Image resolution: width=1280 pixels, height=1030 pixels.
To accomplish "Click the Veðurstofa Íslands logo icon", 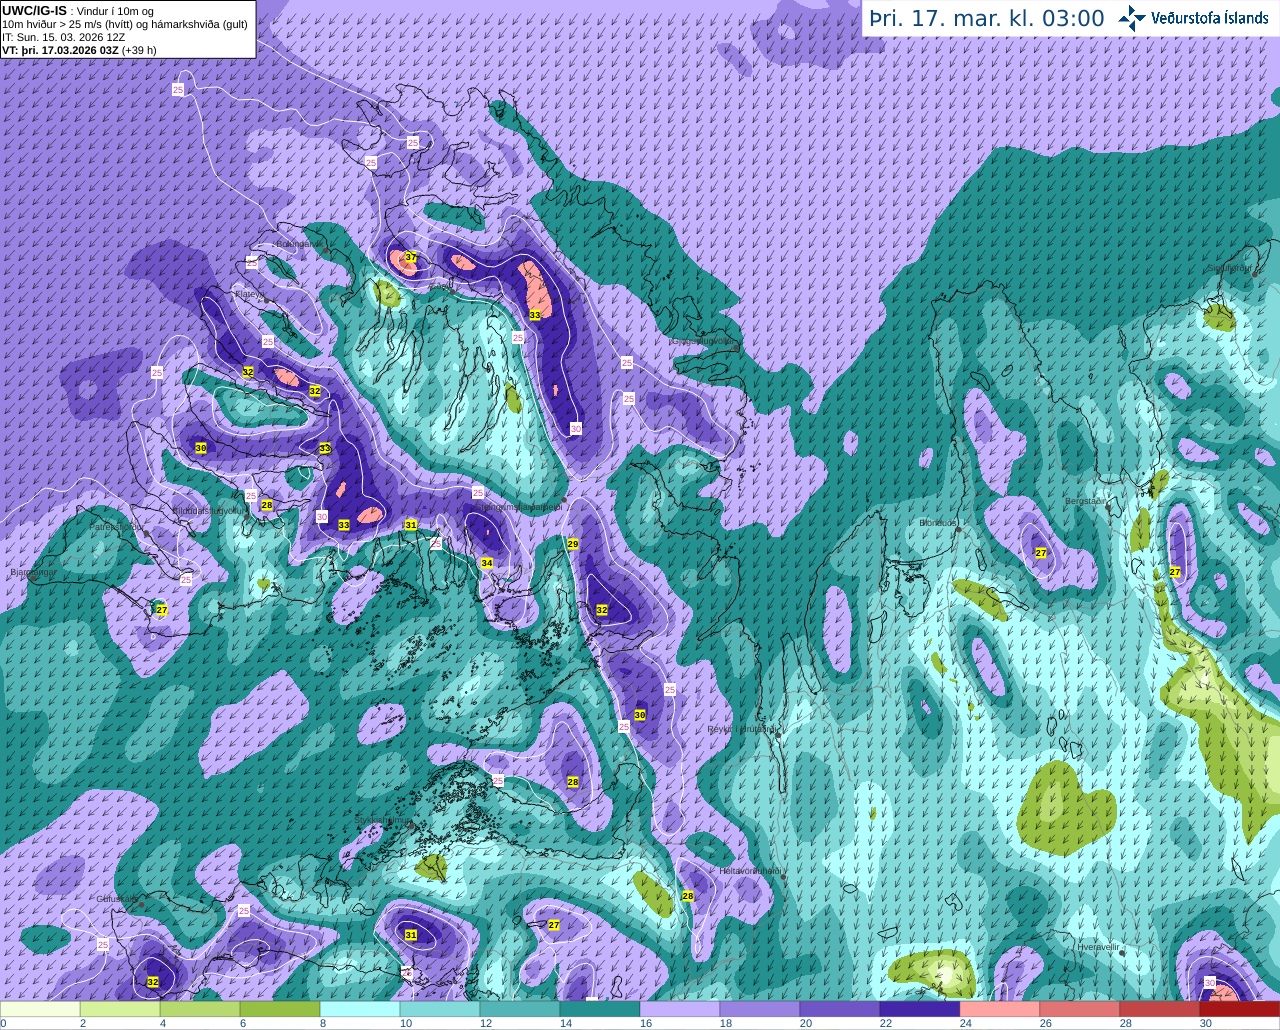I will click(x=1132, y=18).
